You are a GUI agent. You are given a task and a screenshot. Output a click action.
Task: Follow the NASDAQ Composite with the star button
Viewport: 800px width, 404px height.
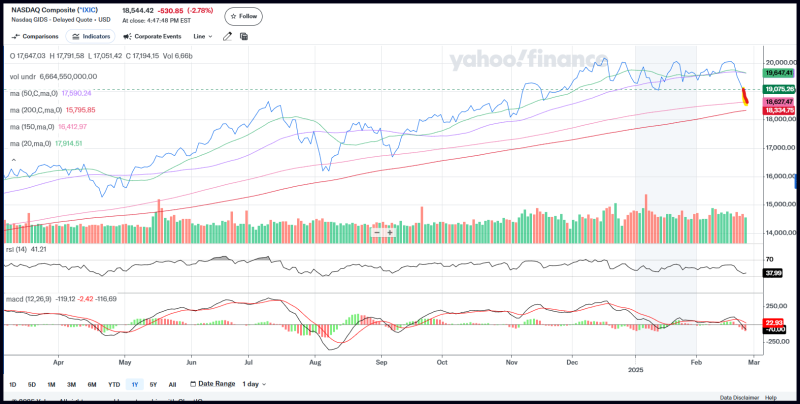click(x=244, y=16)
